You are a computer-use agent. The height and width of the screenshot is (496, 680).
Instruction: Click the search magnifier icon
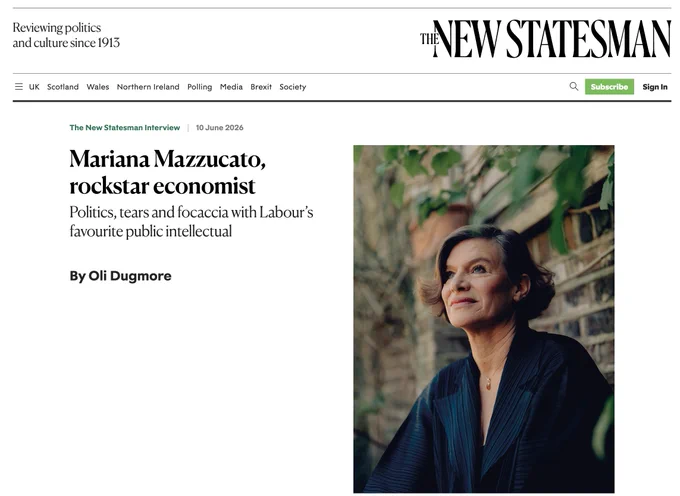[574, 86]
